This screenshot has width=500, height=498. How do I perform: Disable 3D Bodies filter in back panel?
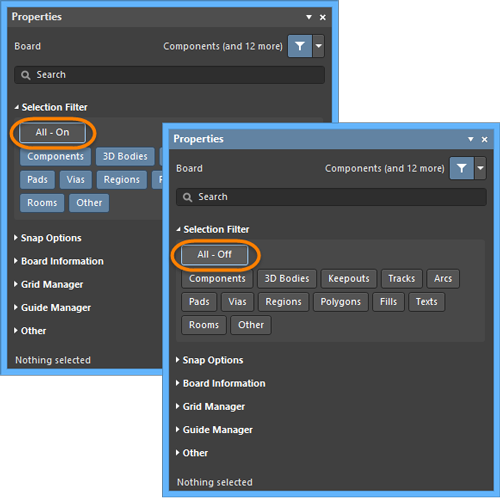coord(125,156)
